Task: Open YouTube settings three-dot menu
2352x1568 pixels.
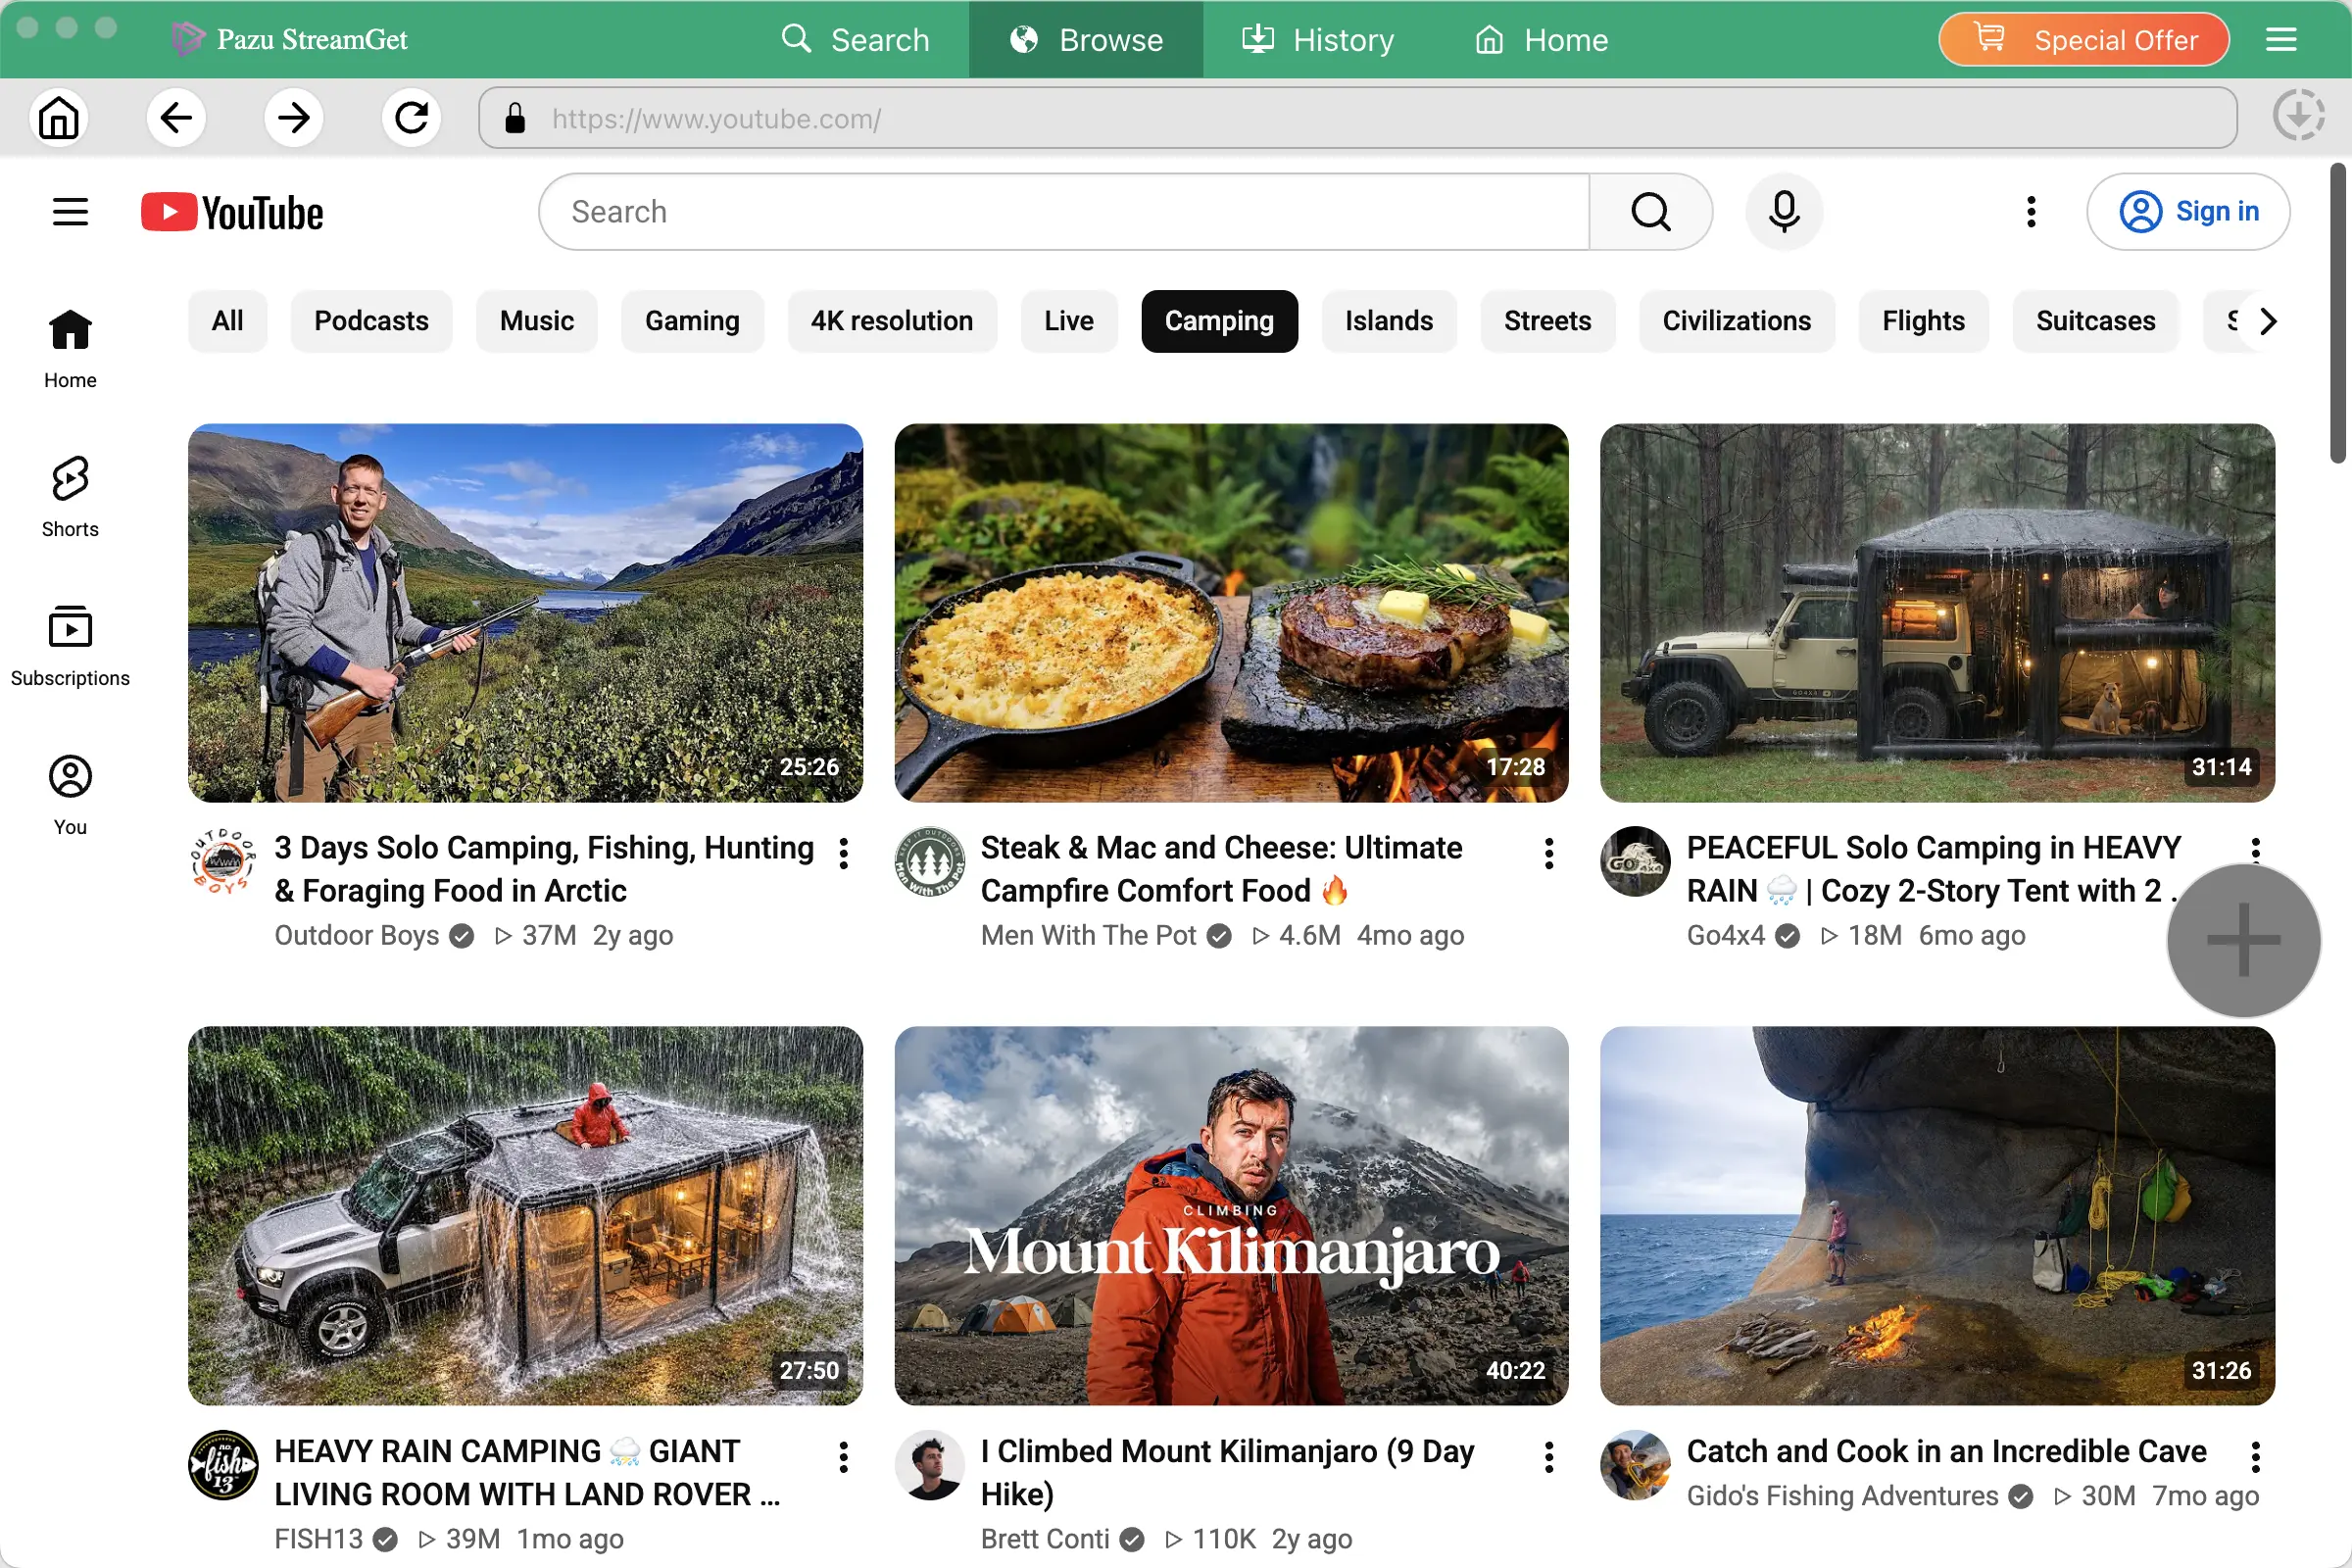Action: click(2030, 212)
